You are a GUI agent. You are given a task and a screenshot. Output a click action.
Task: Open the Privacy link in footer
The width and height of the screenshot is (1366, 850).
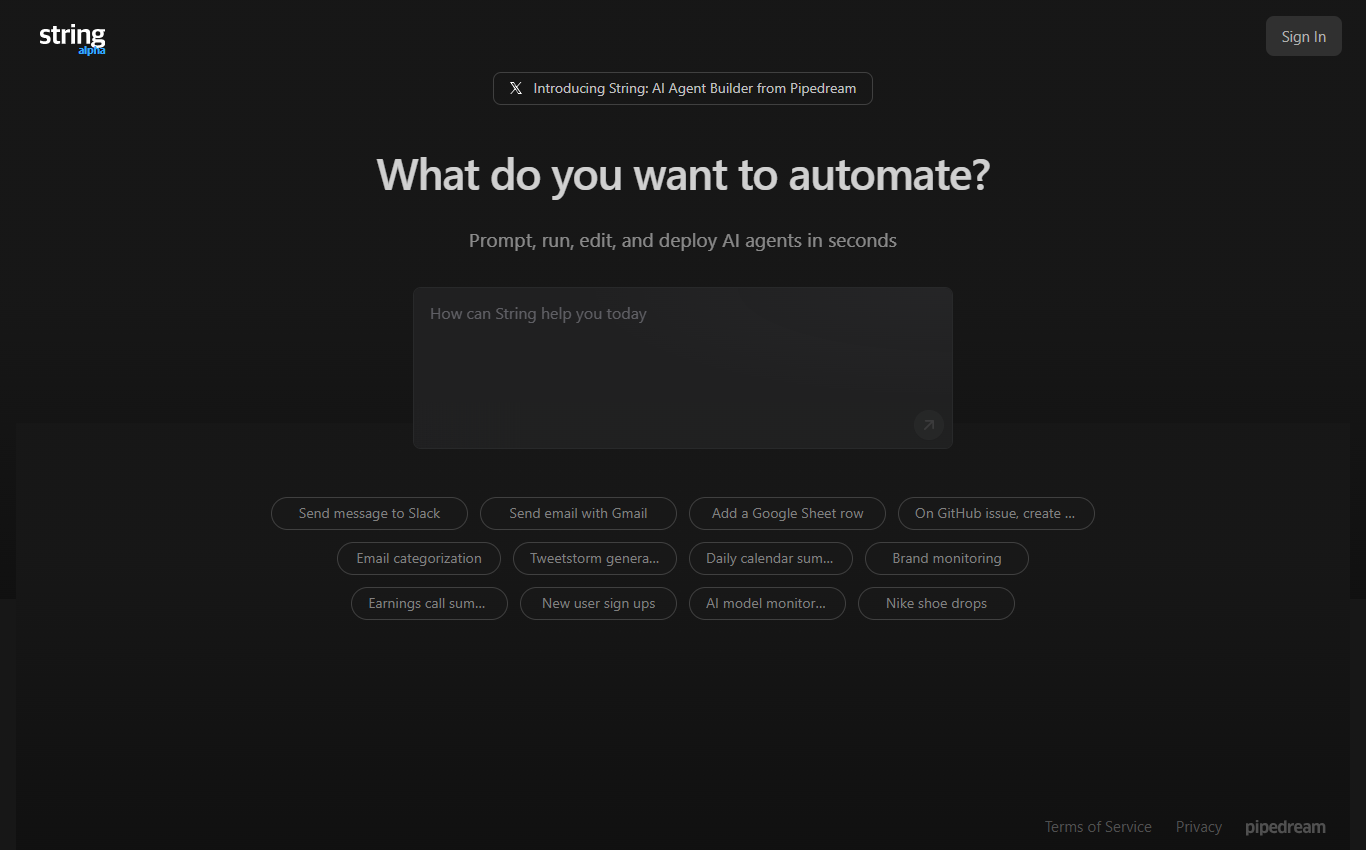click(1199, 827)
